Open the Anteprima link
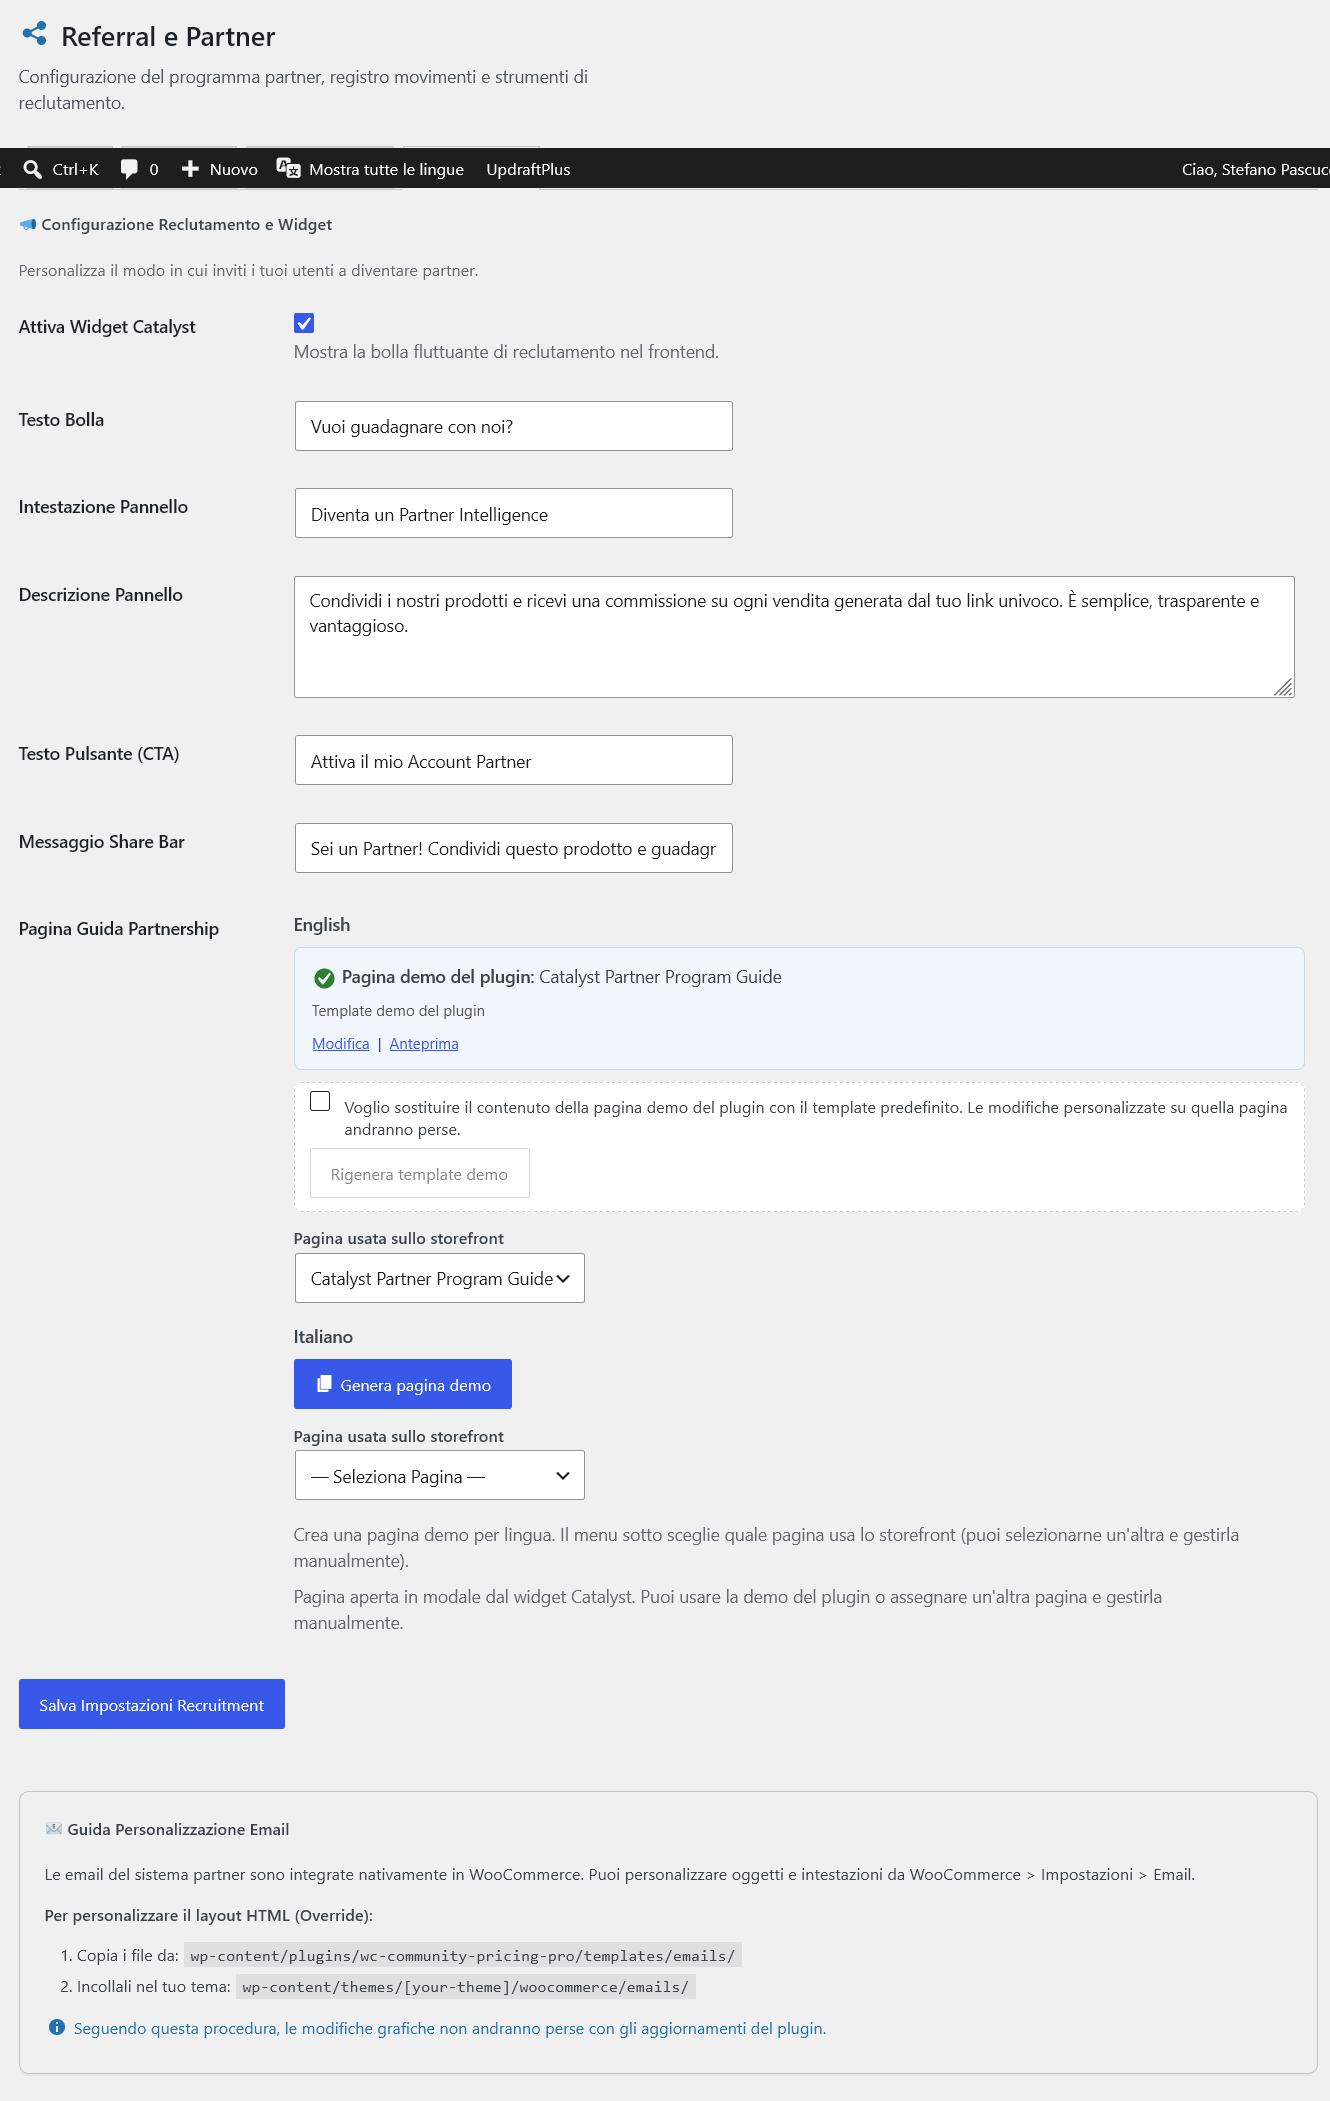This screenshot has height=2101, width=1330. pos(424,1043)
